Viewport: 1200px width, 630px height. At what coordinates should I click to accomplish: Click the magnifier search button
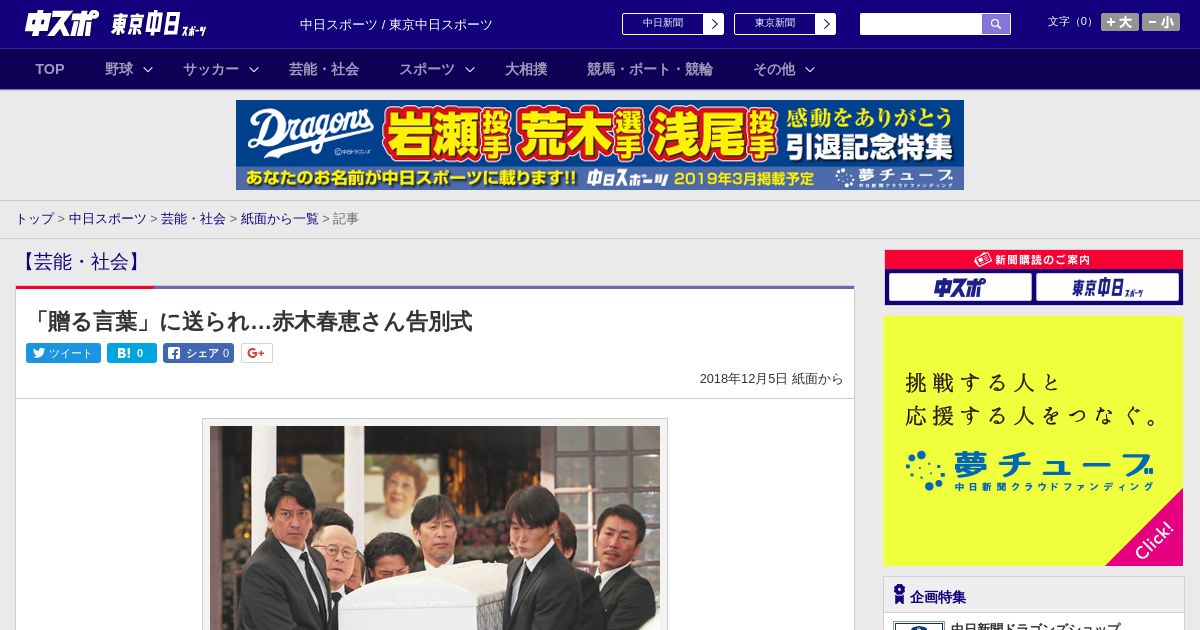coord(996,23)
